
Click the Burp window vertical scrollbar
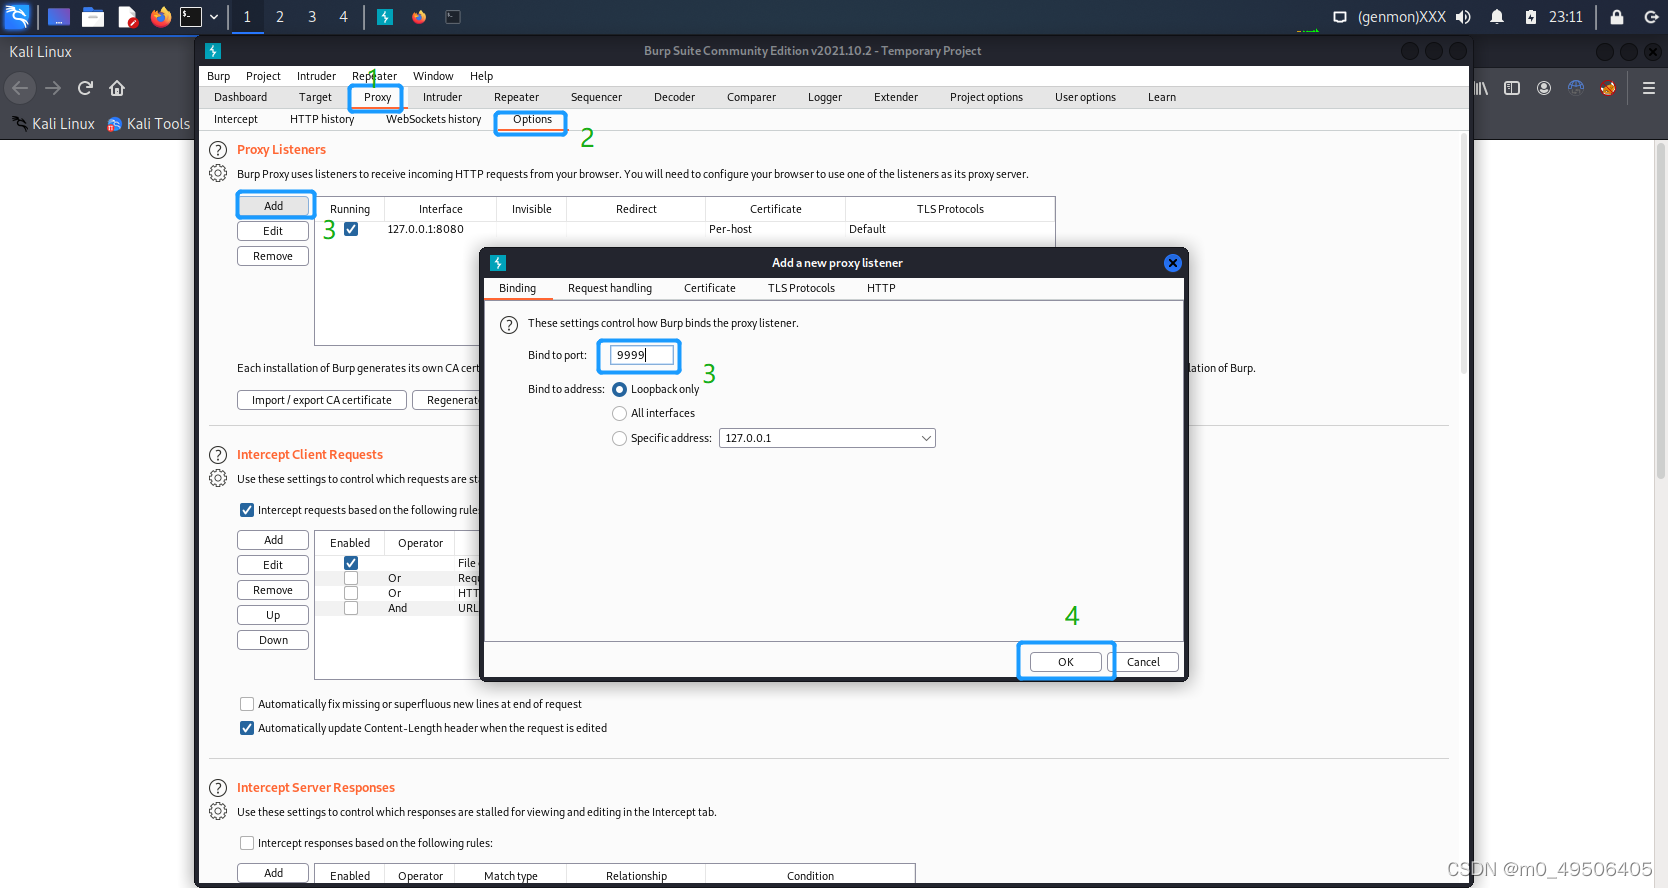[1462, 255]
